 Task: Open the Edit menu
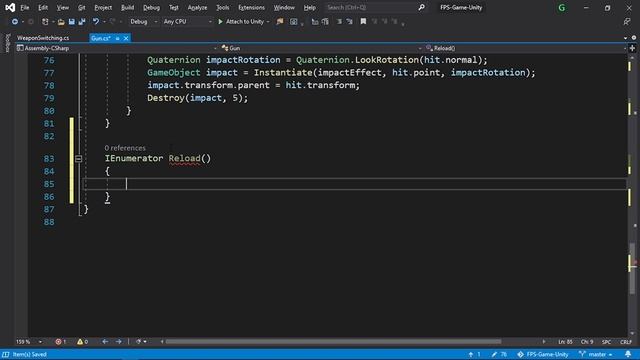[42, 7]
